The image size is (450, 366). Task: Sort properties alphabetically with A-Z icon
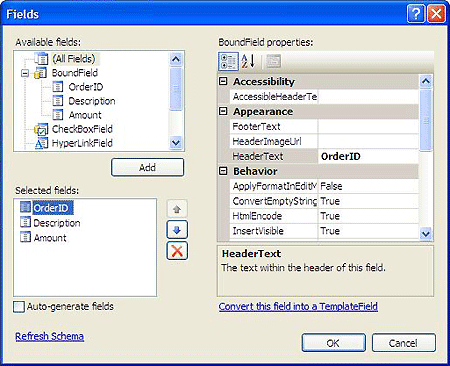(x=248, y=61)
